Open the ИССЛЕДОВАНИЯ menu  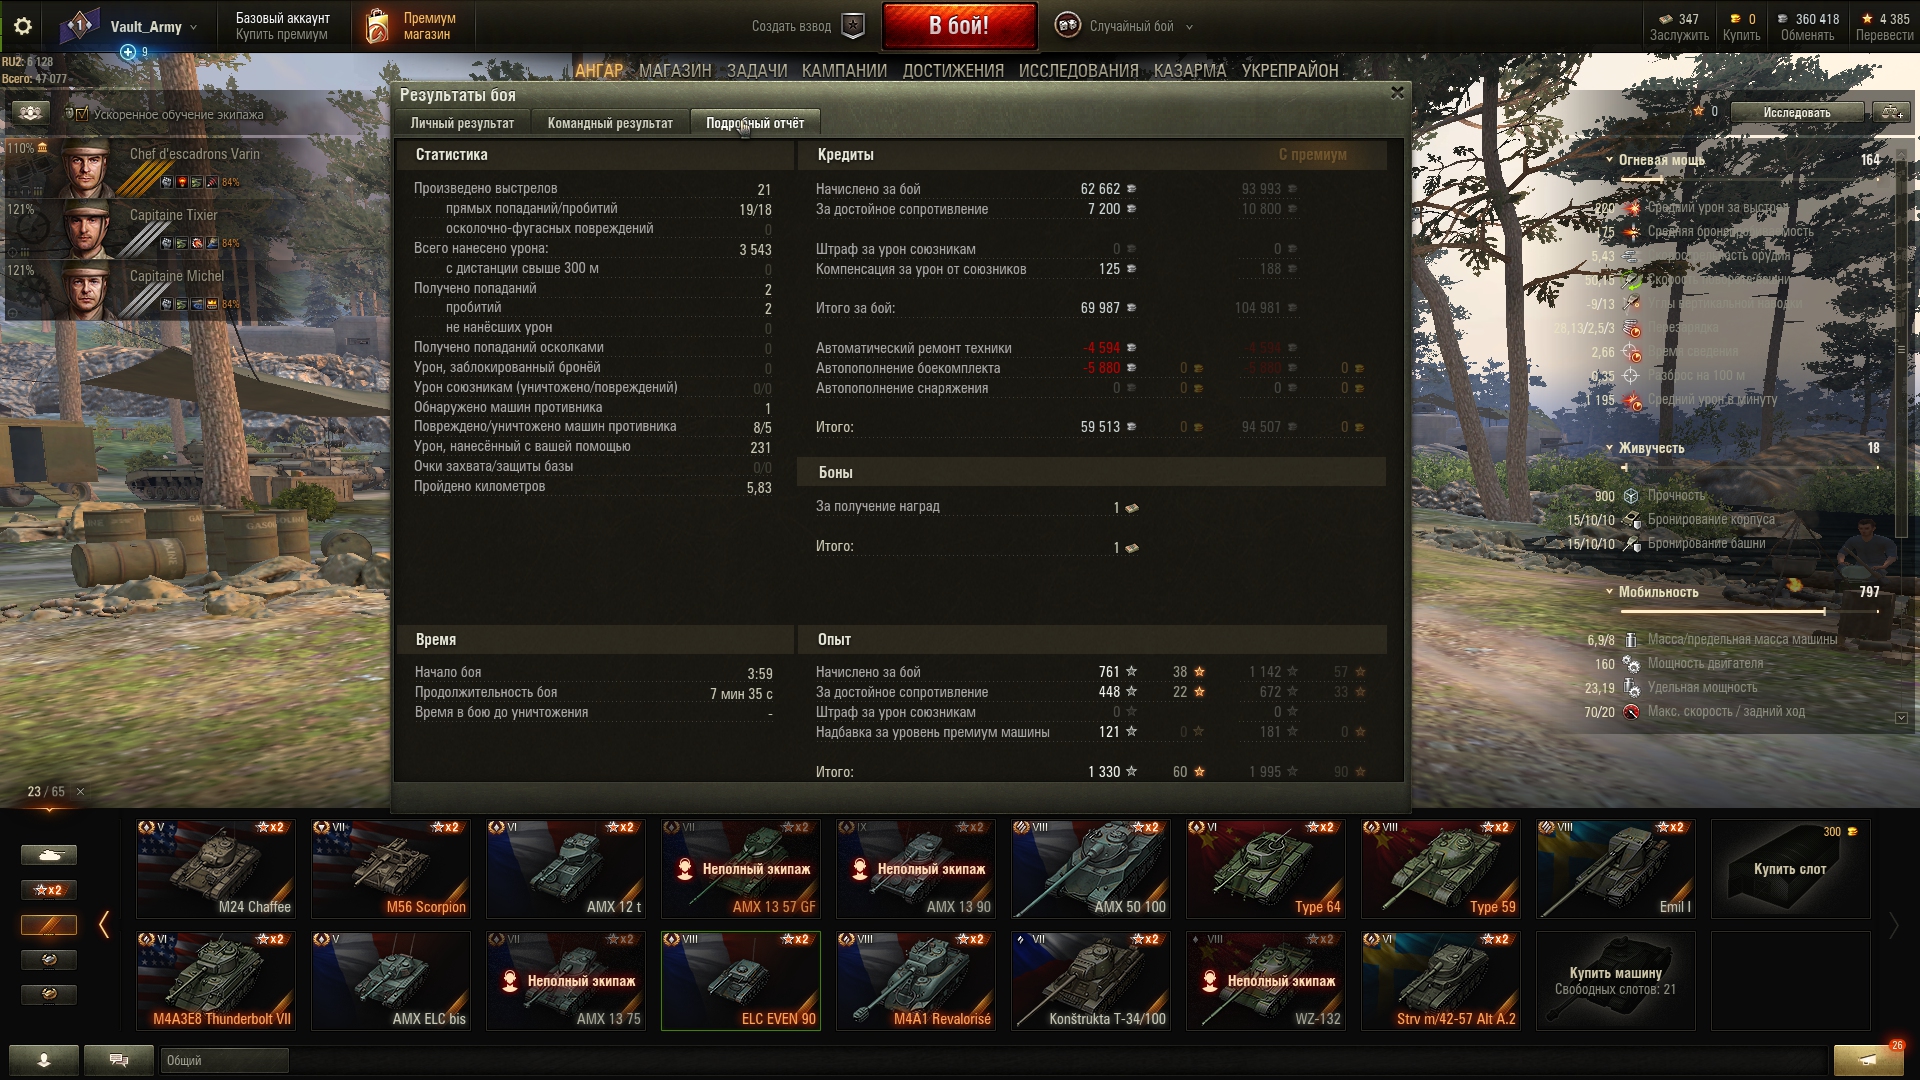pyautogui.click(x=1077, y=71)
